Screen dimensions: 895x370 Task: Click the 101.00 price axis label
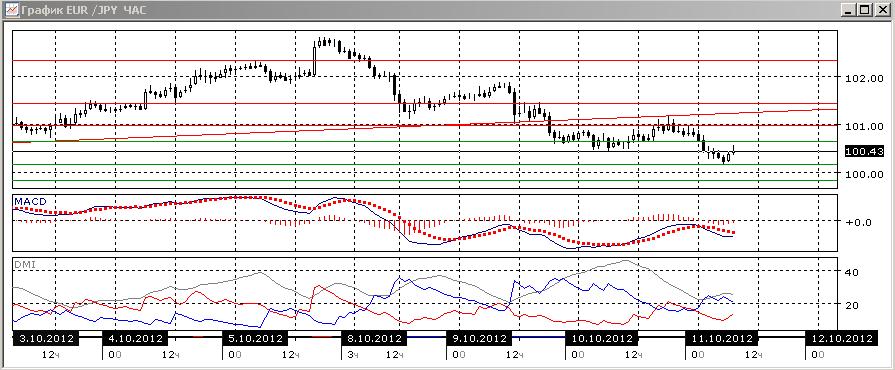[864, 126]
